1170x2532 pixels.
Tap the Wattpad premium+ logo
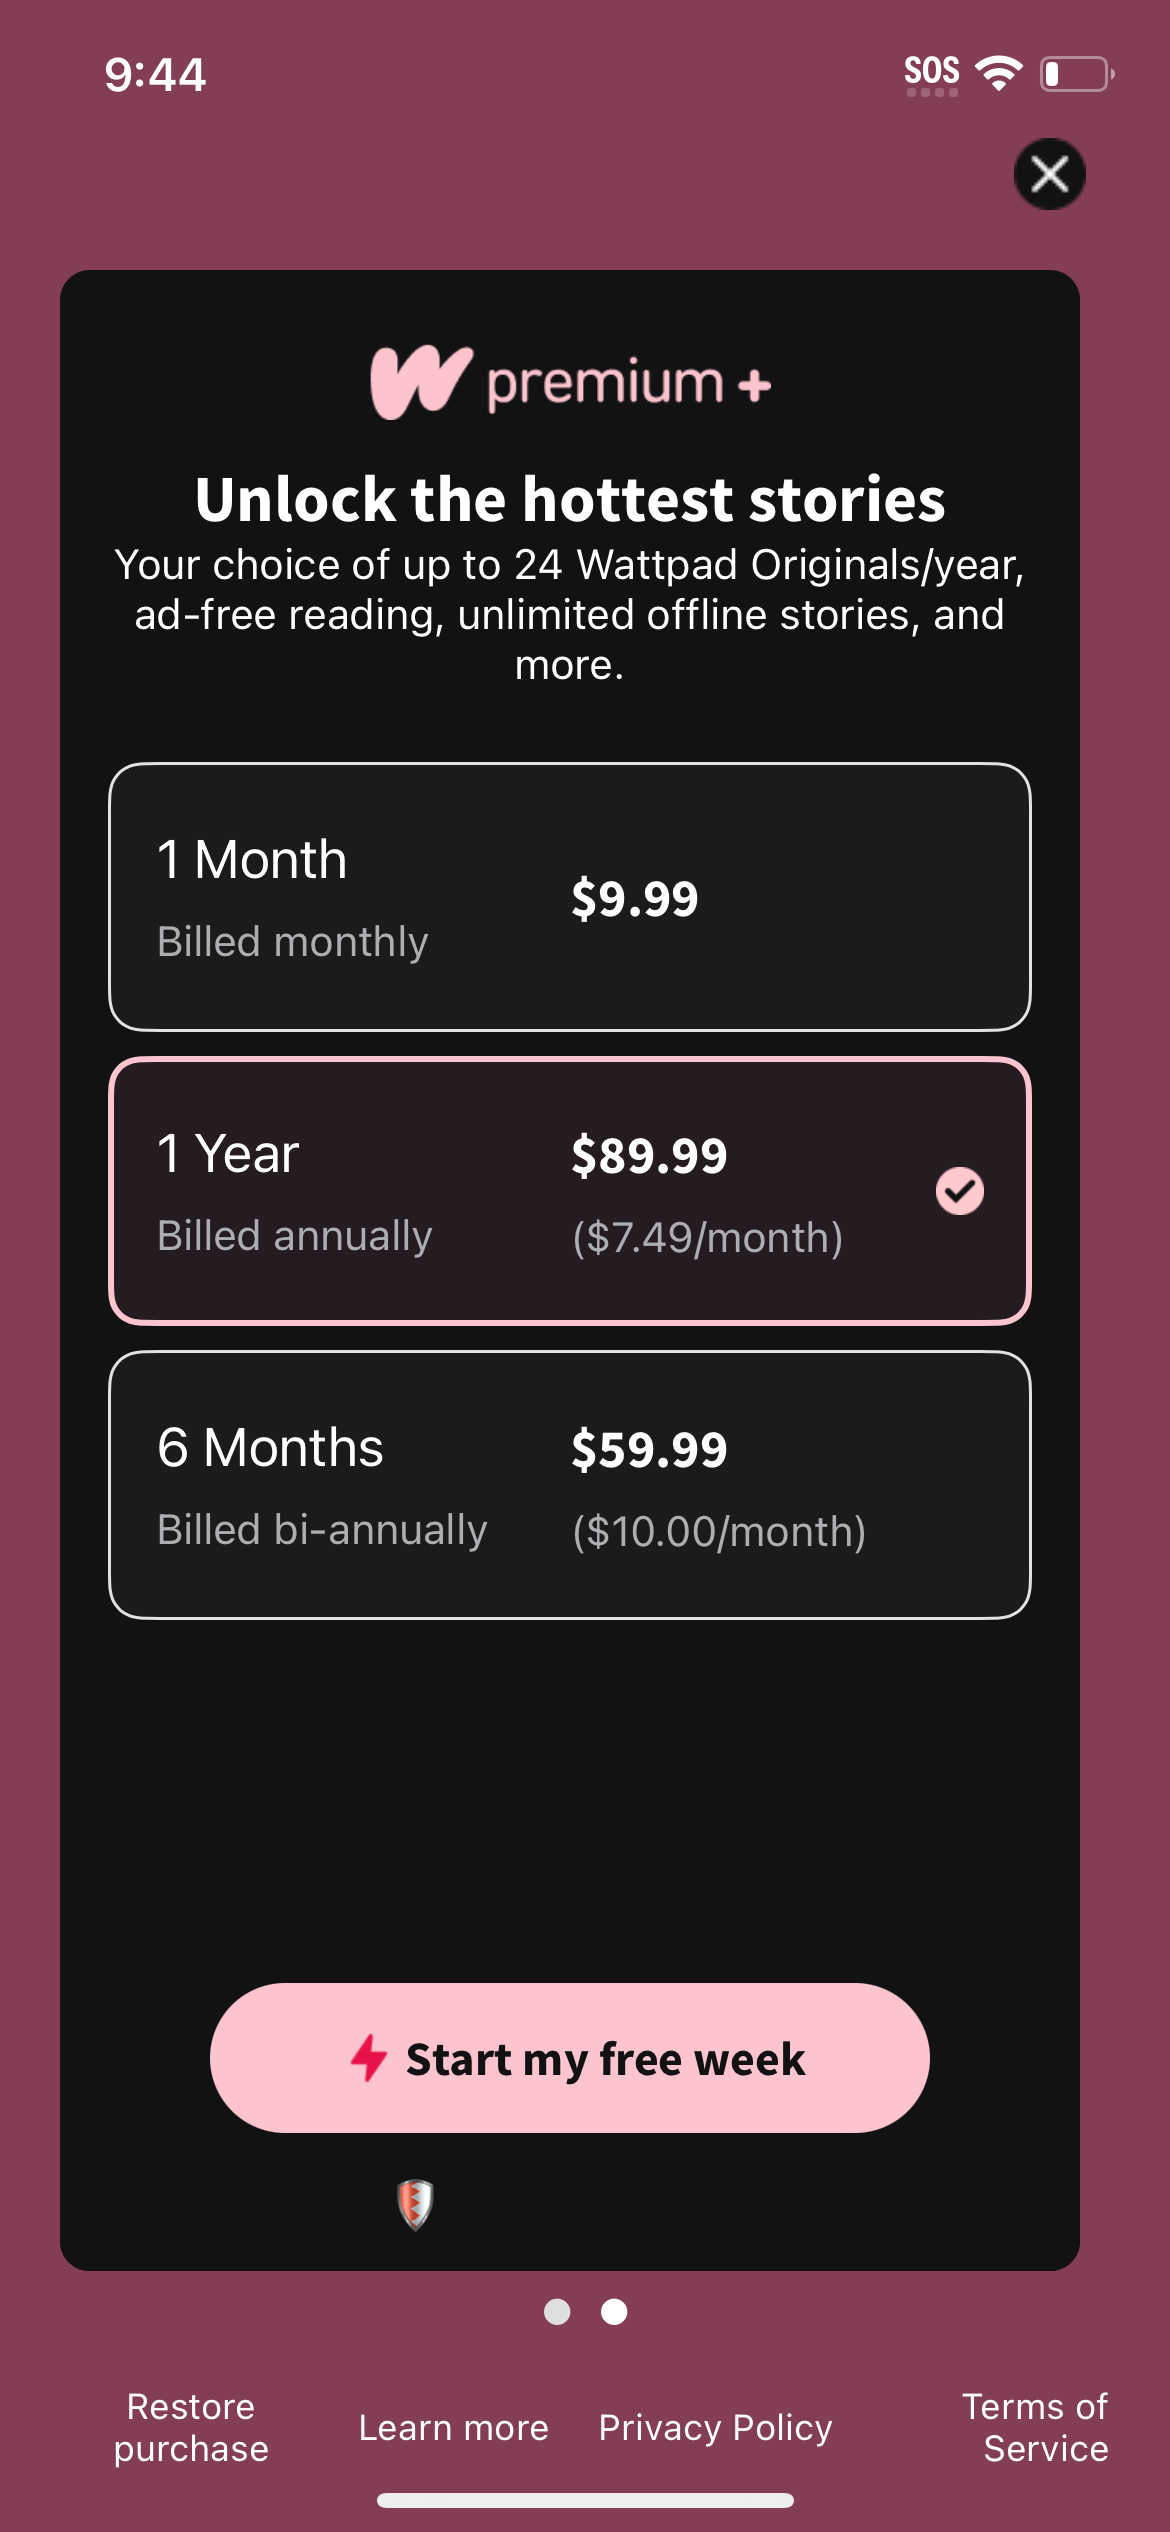[570, 382]
